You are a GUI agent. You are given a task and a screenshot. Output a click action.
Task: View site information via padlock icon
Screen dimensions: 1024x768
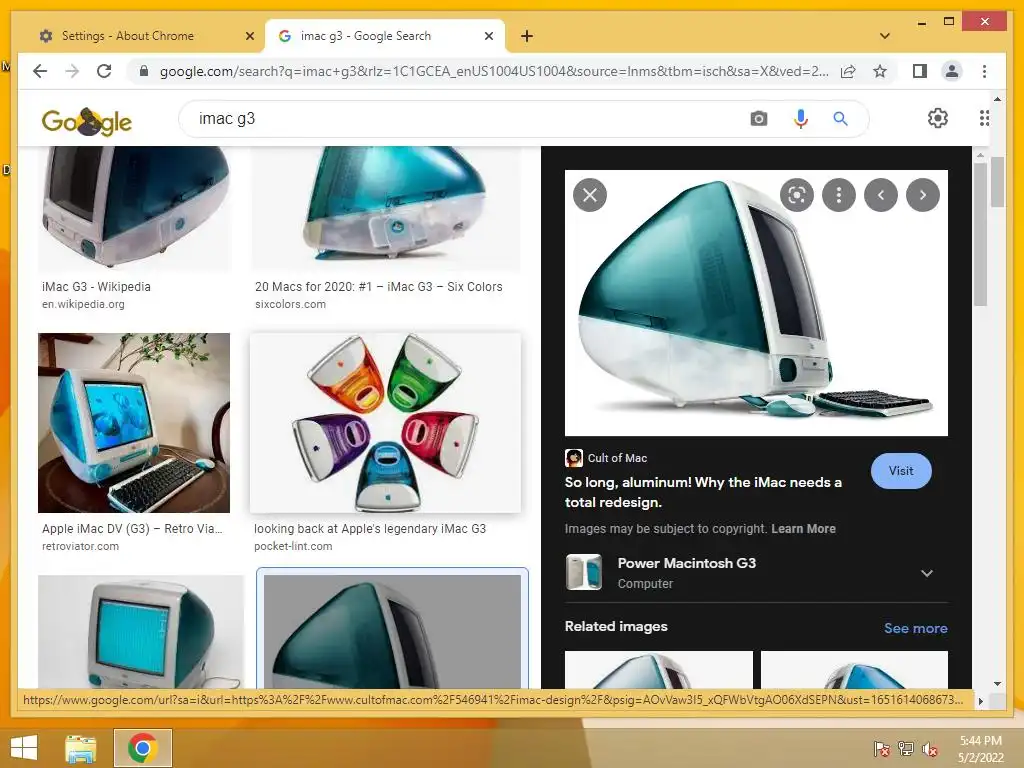(x=144, y=71)
